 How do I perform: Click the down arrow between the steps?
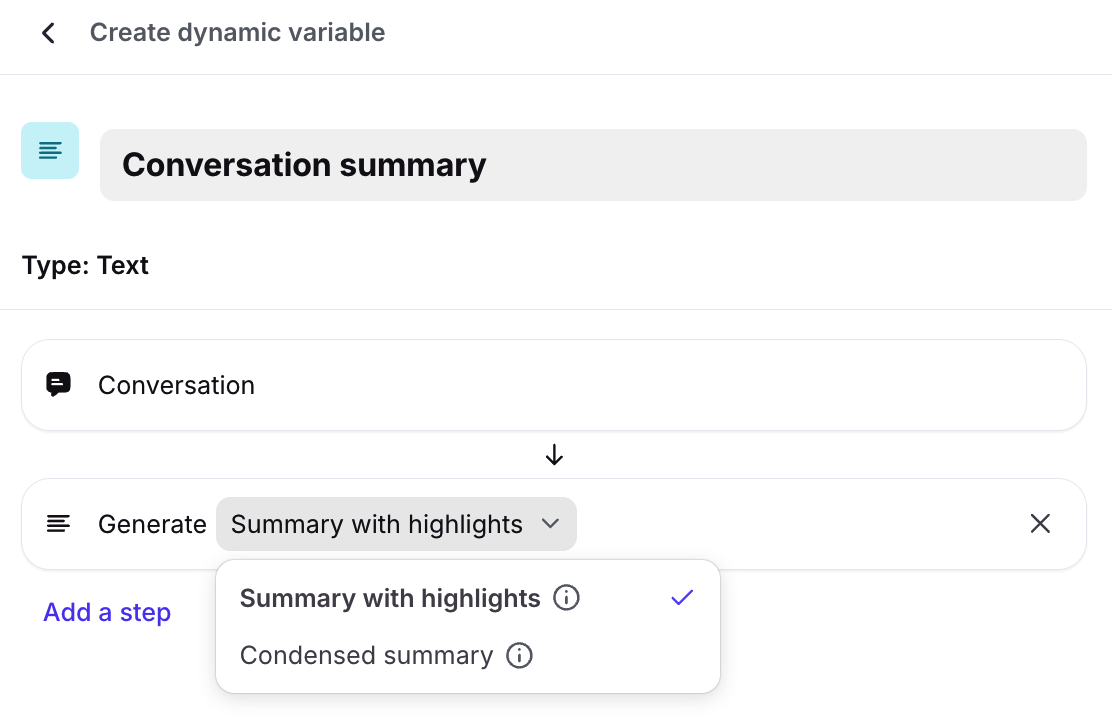point(554,456)
